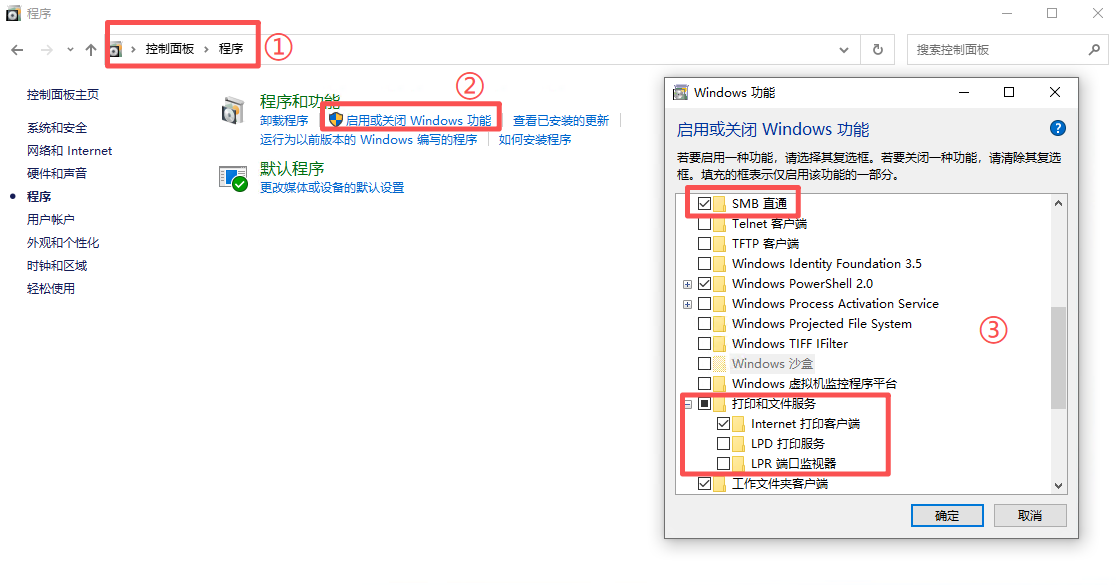Select 程序 breadcrumb in address bar
The width and height of the screenshot is (1116, 585).
231,49
